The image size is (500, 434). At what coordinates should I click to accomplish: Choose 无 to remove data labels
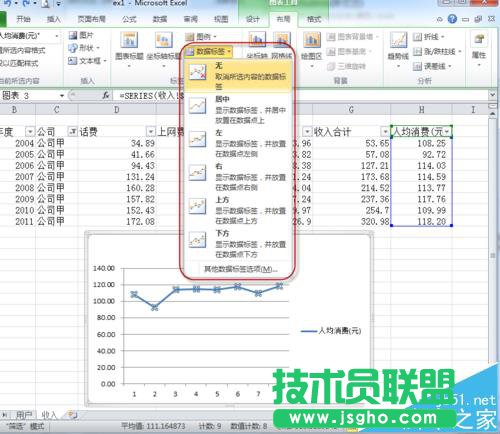click(238, 76)
